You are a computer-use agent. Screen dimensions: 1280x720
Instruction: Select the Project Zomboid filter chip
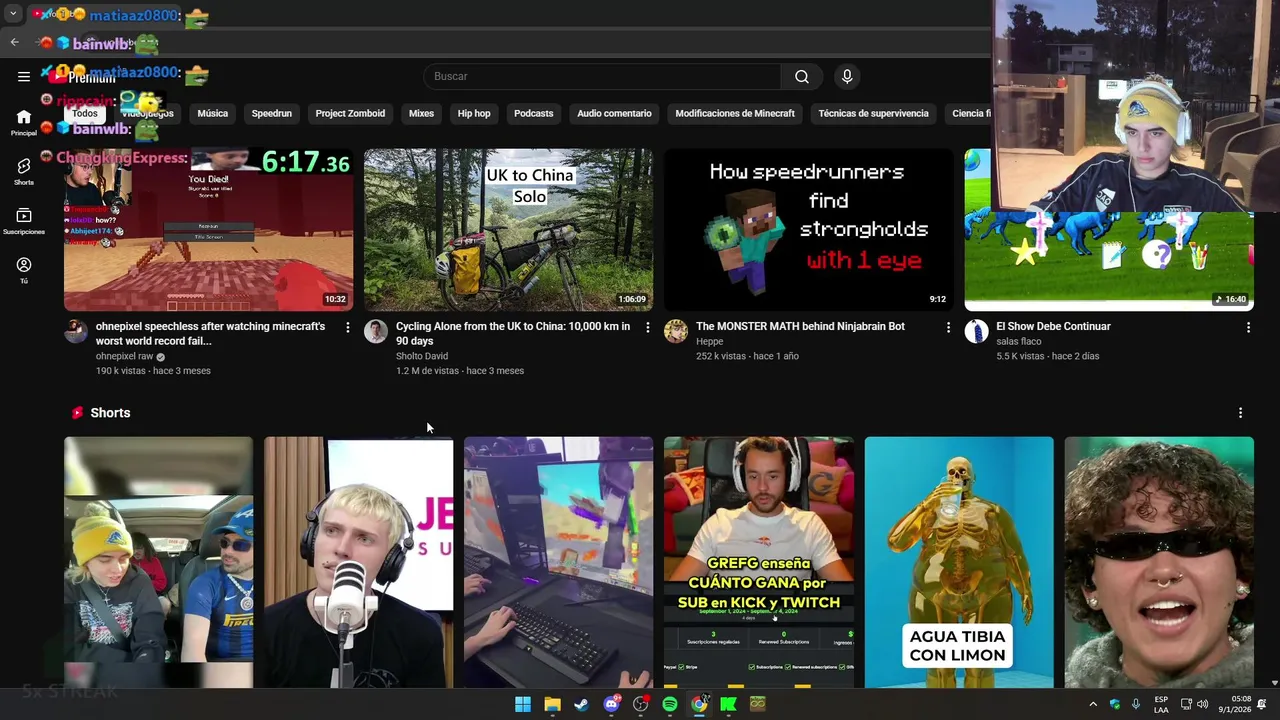click(350, 113)
